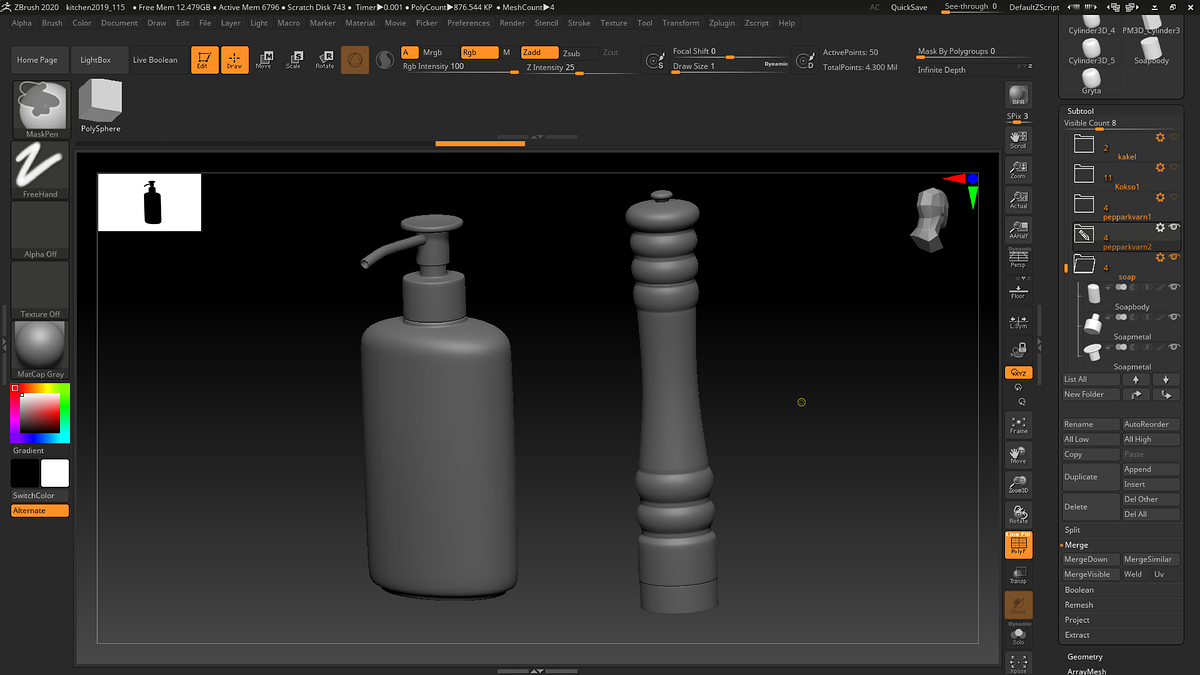Click the BPR render button
The height and width of the screenshot is (675, 1200).
click(x=1018, y=95)
